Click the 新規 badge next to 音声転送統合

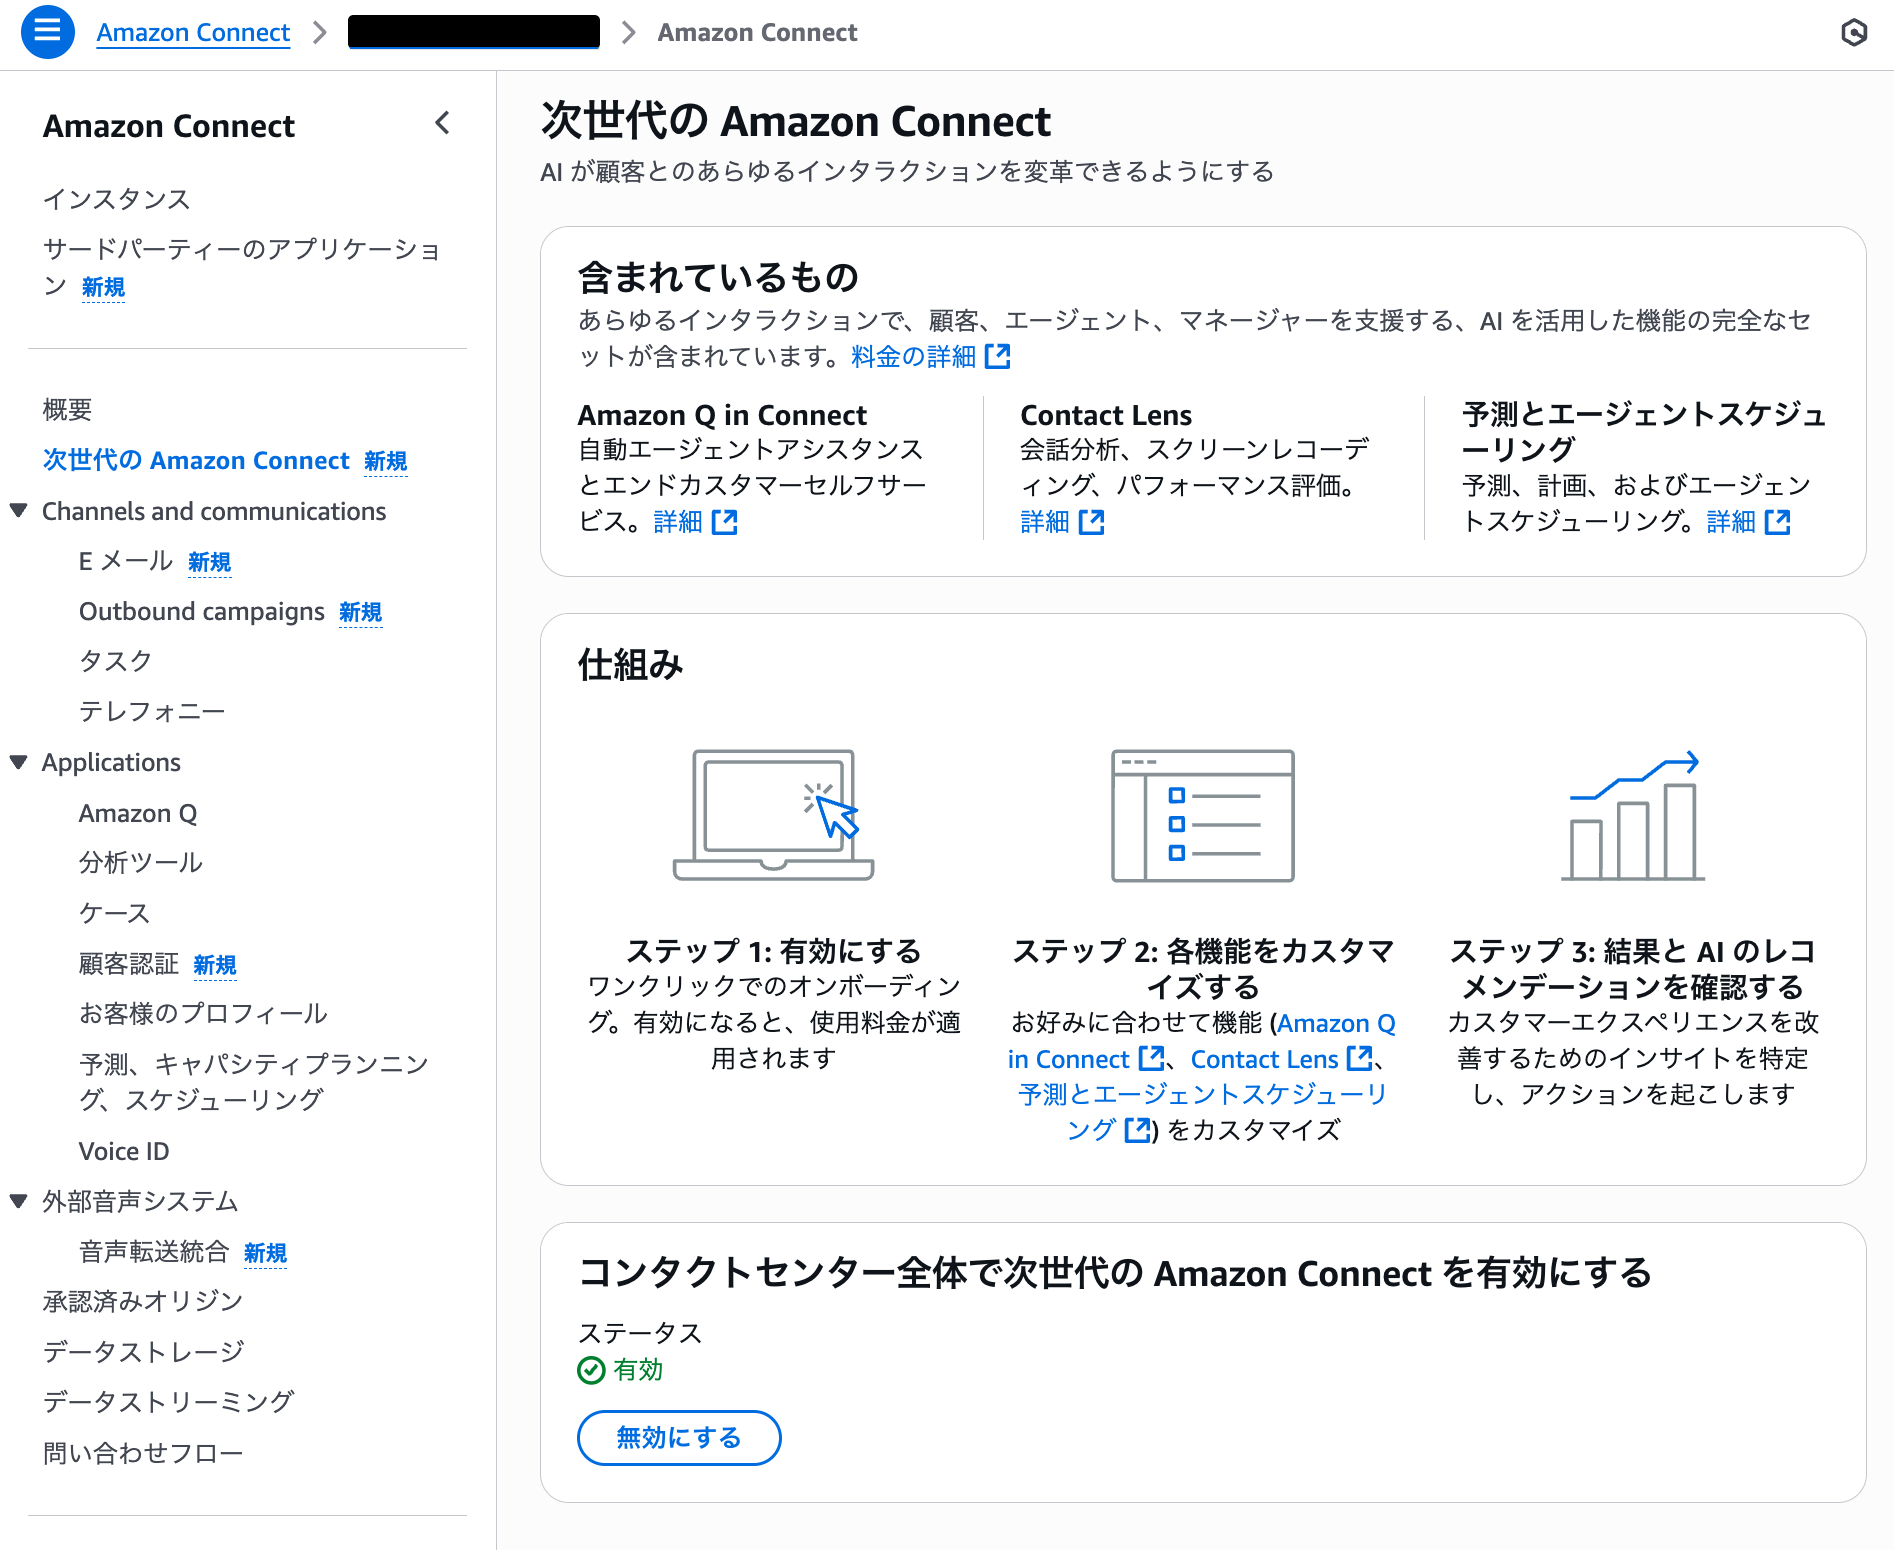coord(266,1253)
